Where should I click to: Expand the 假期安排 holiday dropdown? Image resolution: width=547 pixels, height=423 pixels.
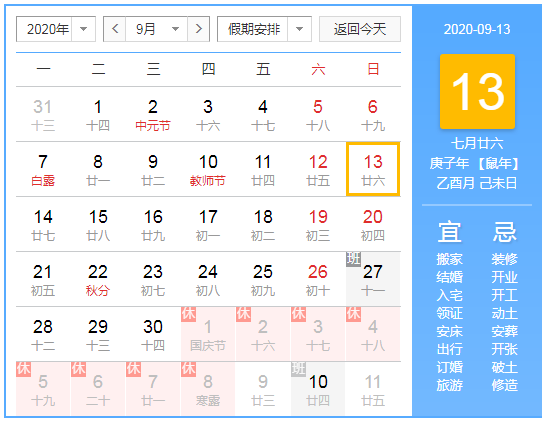[x=264, y=29]
